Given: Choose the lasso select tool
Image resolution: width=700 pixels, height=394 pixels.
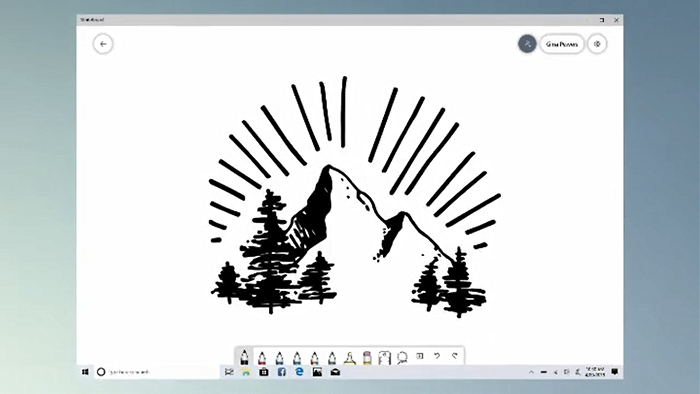Looking at the screenshot, I should coord(402,357).
